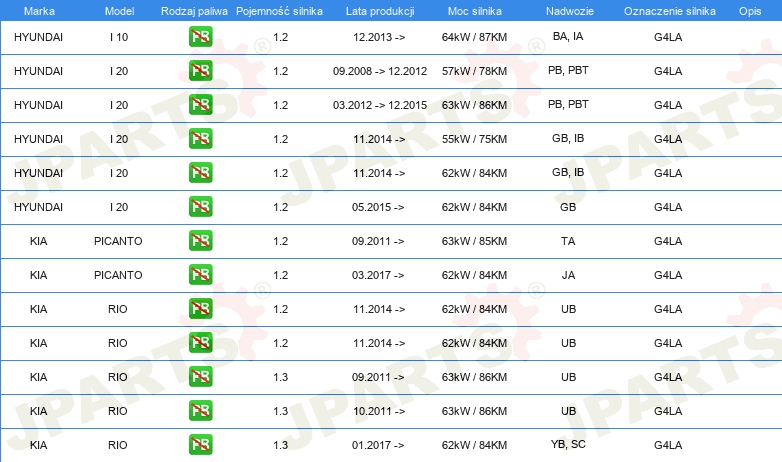The image size is (782, 462).
Task: Select the 05.2015 -> production date cell
Action: 378,207
